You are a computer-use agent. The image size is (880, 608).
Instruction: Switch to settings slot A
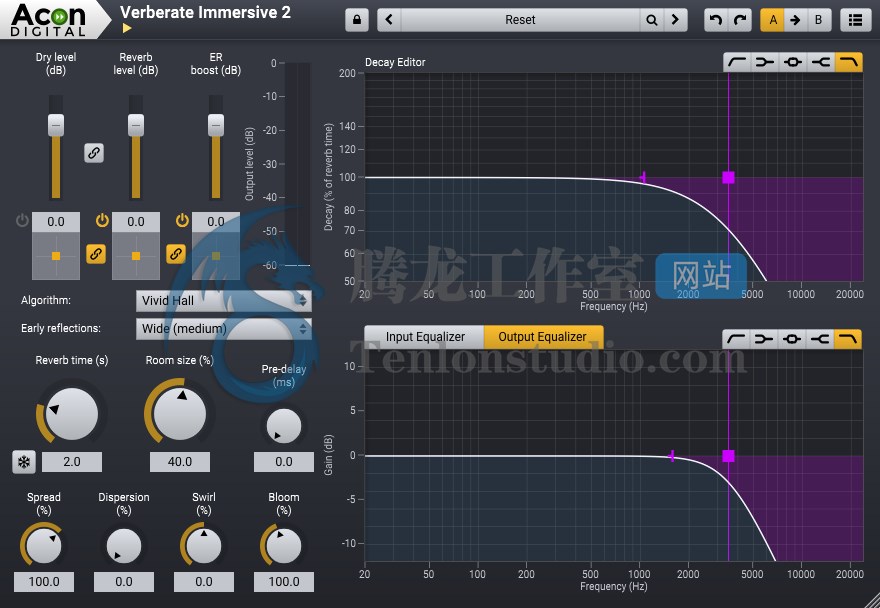click(773, 20)
